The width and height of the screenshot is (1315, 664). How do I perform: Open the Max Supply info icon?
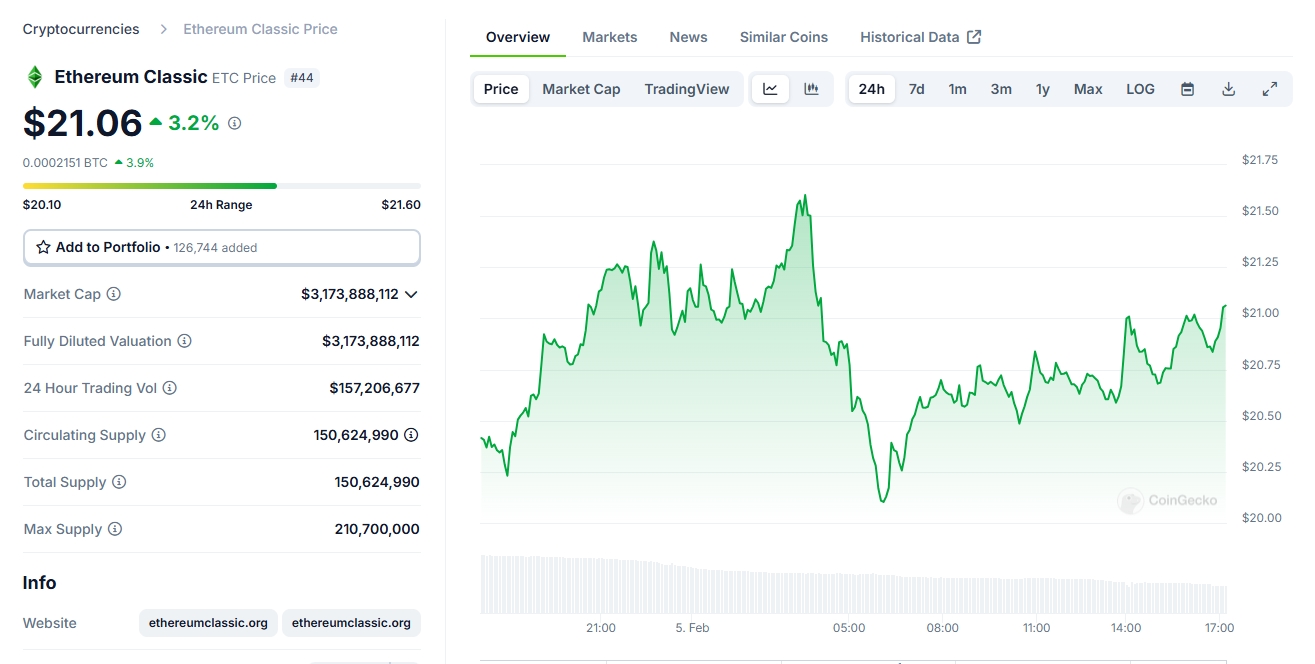(x=115, y=529)
